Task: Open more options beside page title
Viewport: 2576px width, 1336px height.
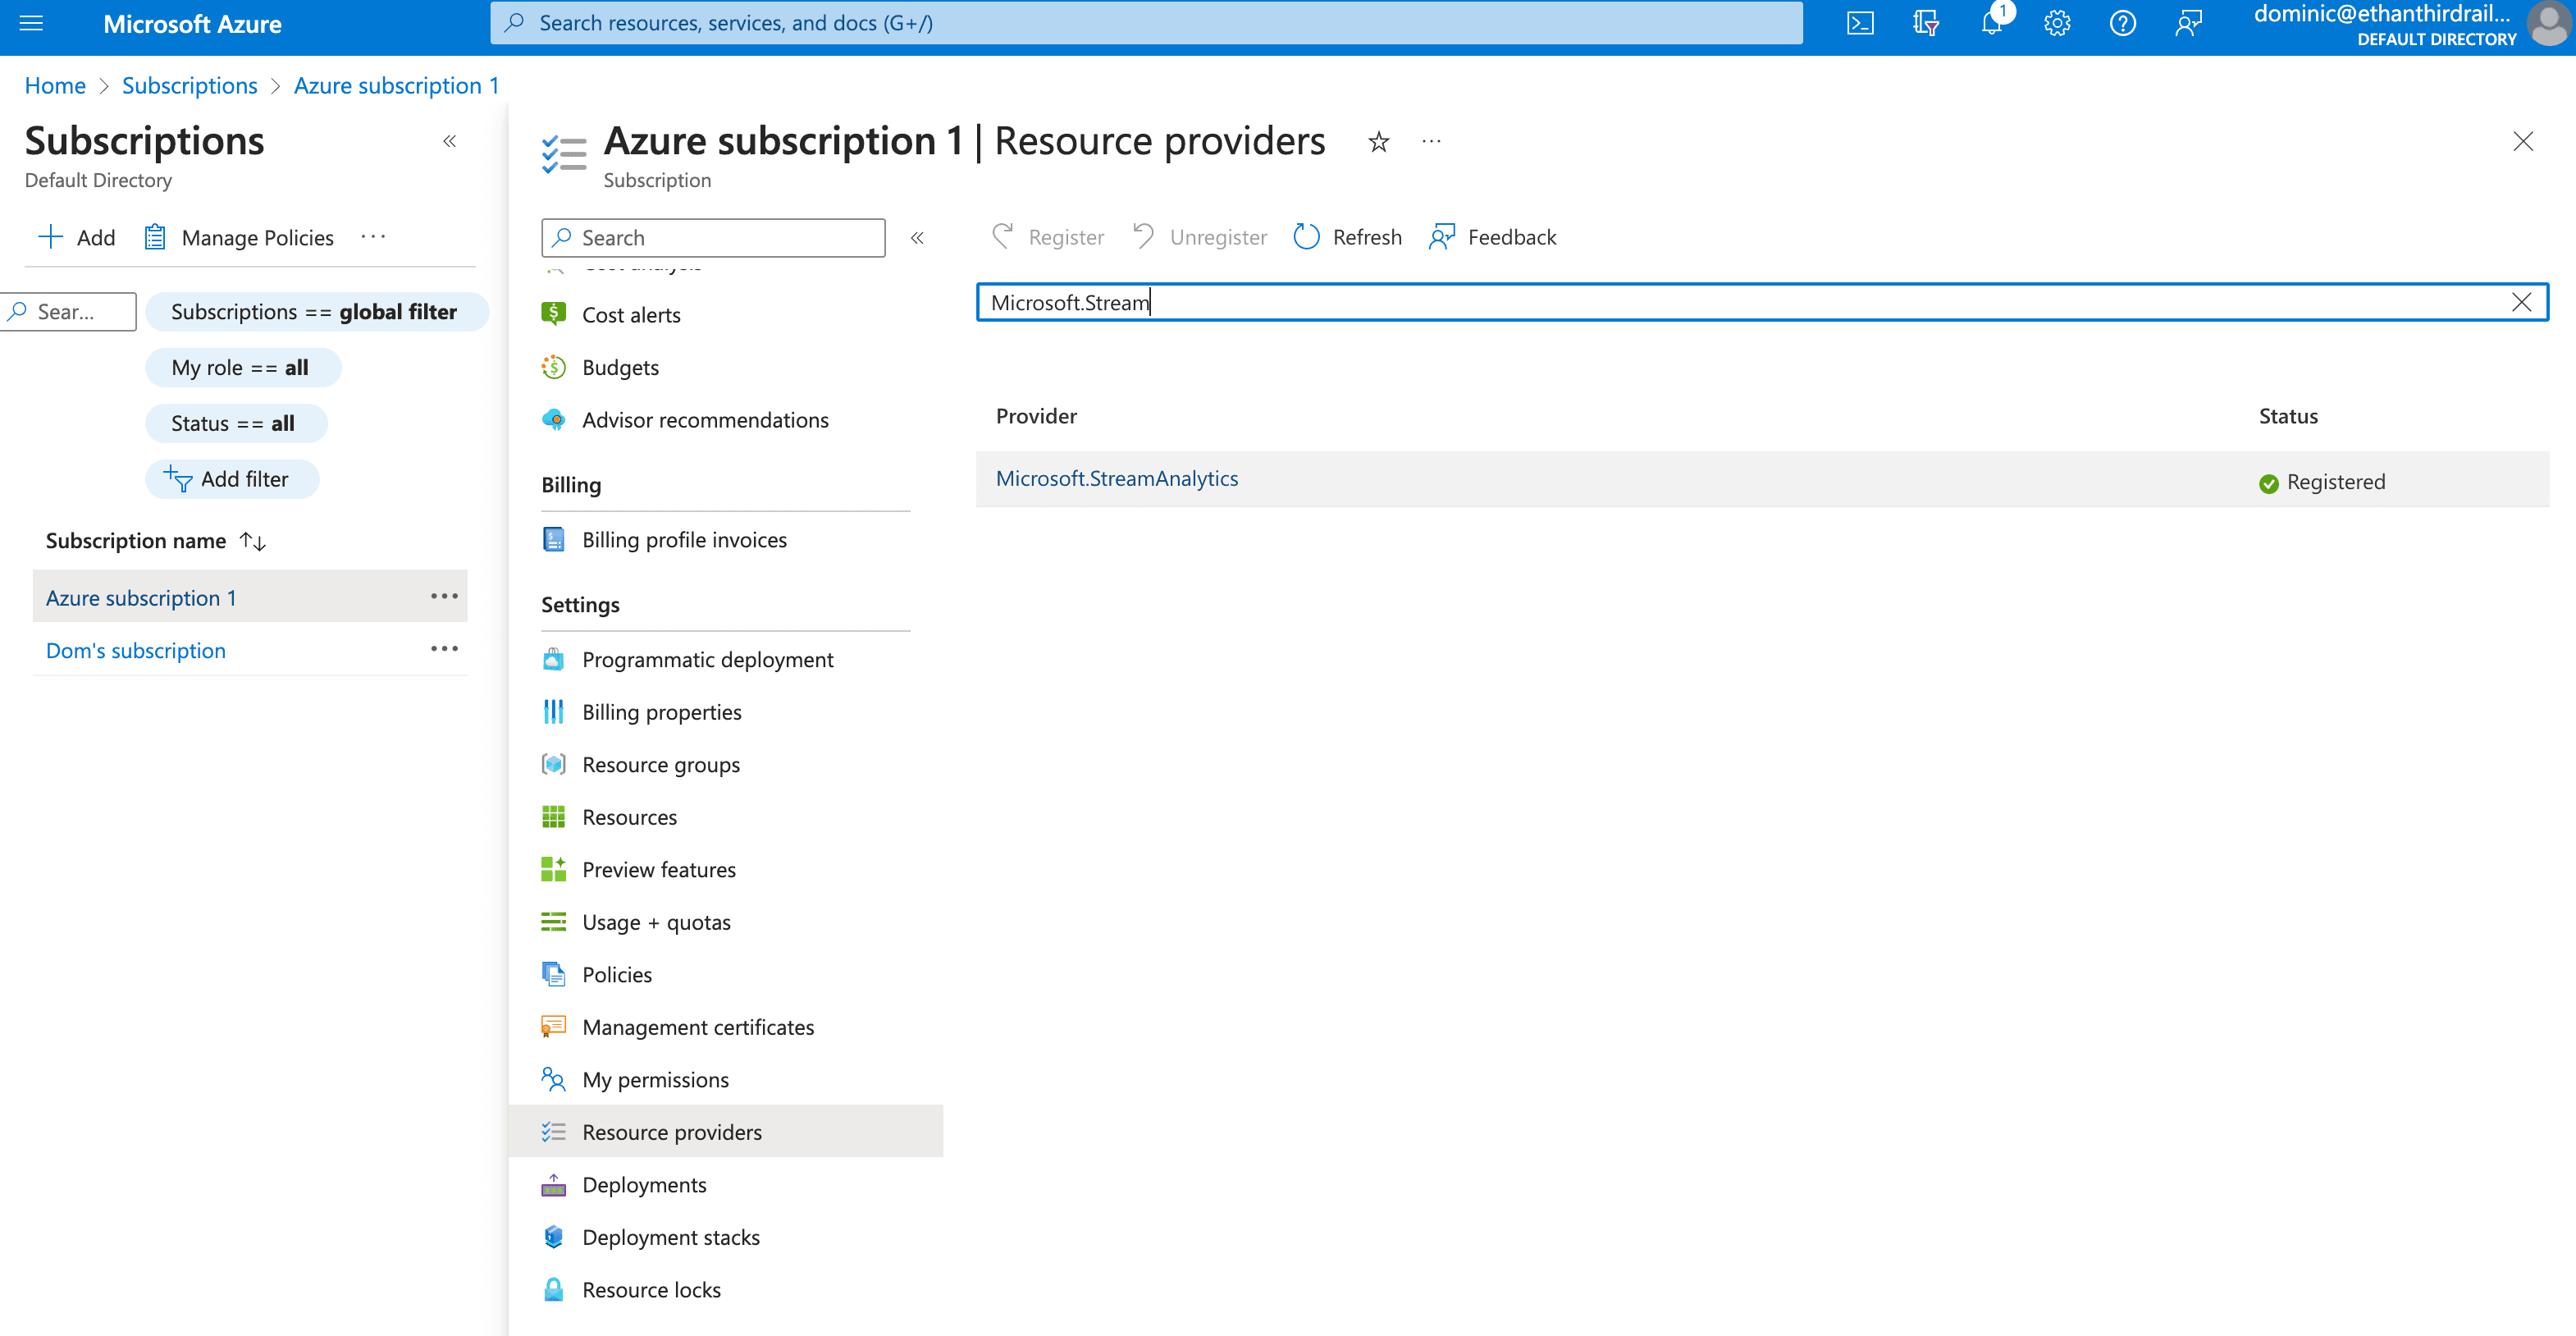Action: pos(1431,142)
